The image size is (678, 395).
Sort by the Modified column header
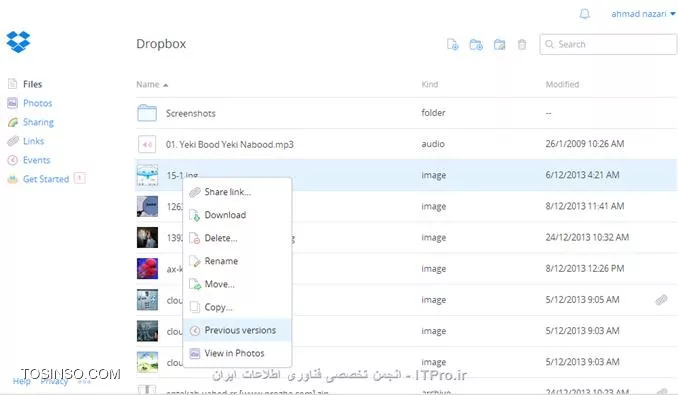coord(562,84)
